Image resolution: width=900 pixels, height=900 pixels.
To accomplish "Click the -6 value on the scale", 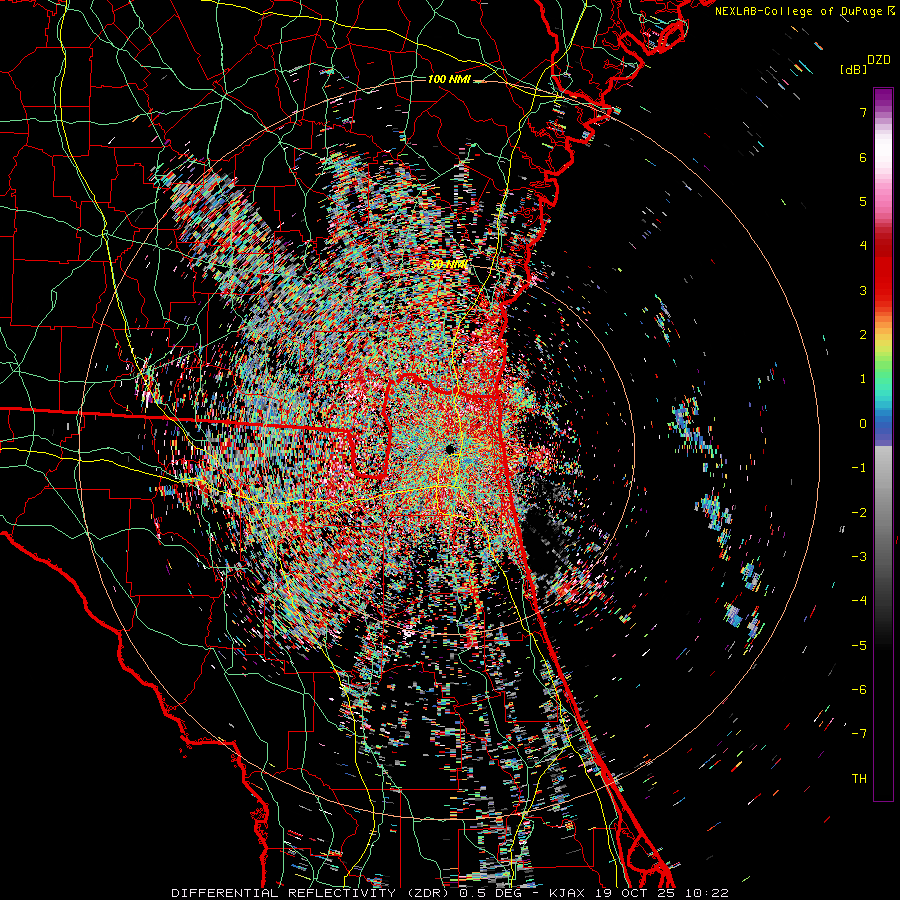I will coord(859,690).
